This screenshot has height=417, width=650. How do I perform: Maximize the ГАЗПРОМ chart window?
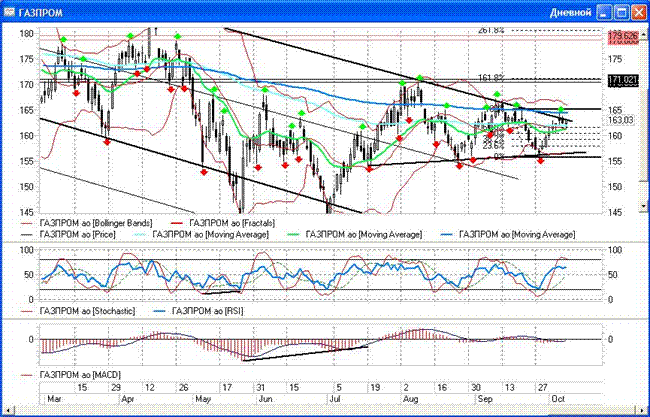point(621,12)
